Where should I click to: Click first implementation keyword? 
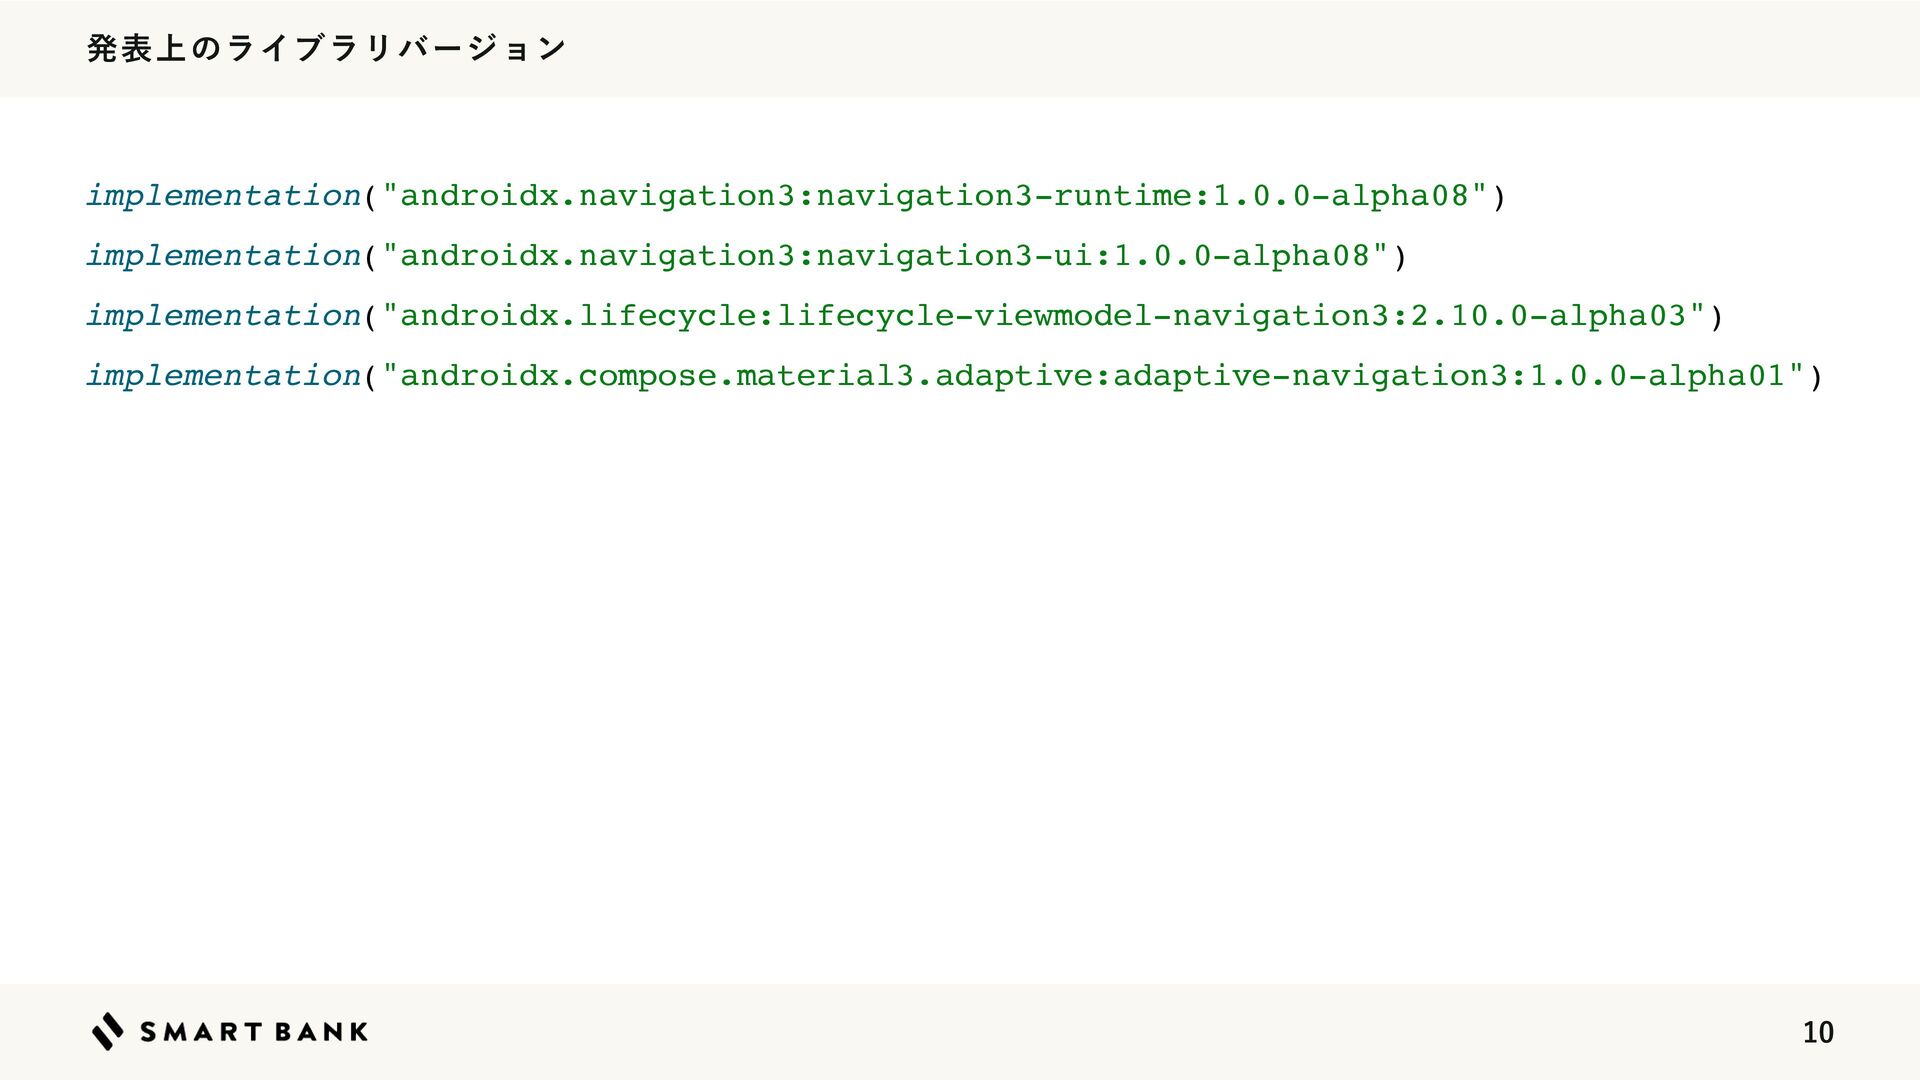(x=223, y=196)
